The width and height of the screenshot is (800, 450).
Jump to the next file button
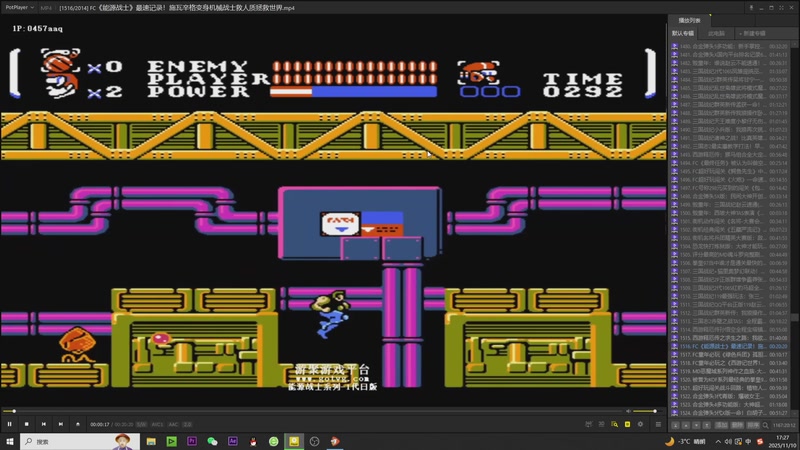[61, 424]
